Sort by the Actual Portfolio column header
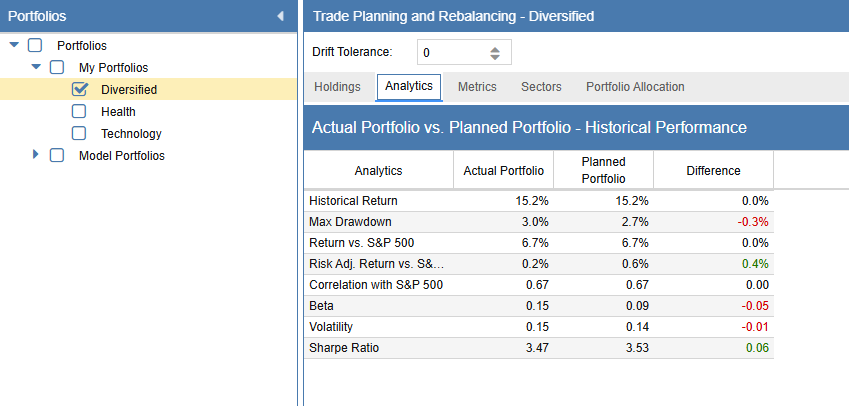Screen dimensions: 849x406 pyautogui.click(x=503, y=170)
